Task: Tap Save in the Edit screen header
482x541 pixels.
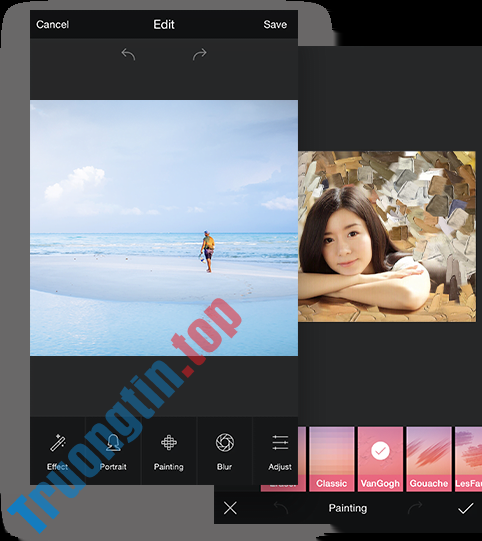Action: pyautogui.click(x=275, y=24)
